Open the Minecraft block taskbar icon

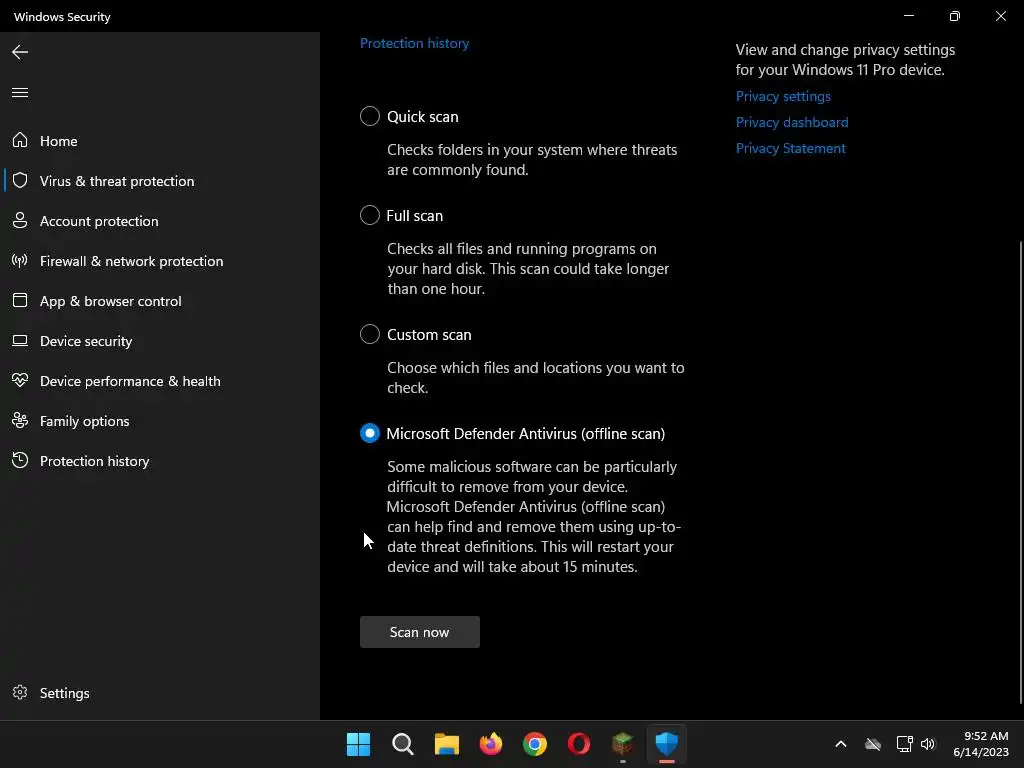pyautogui.click(x=622, y=744)
